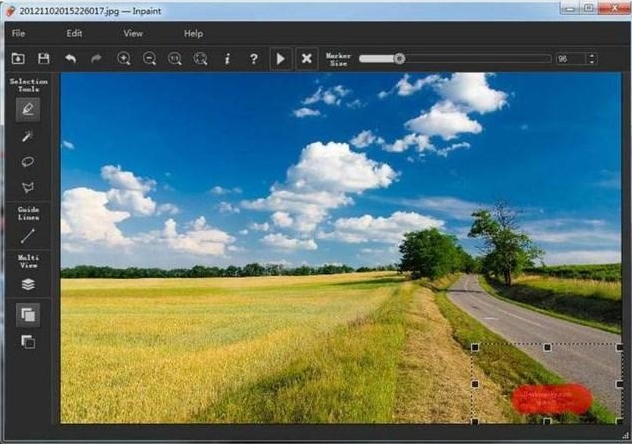The width and height of the screenshot is (632, 444).
Task: Click the Marker Size value field
Action: (570, 59)
